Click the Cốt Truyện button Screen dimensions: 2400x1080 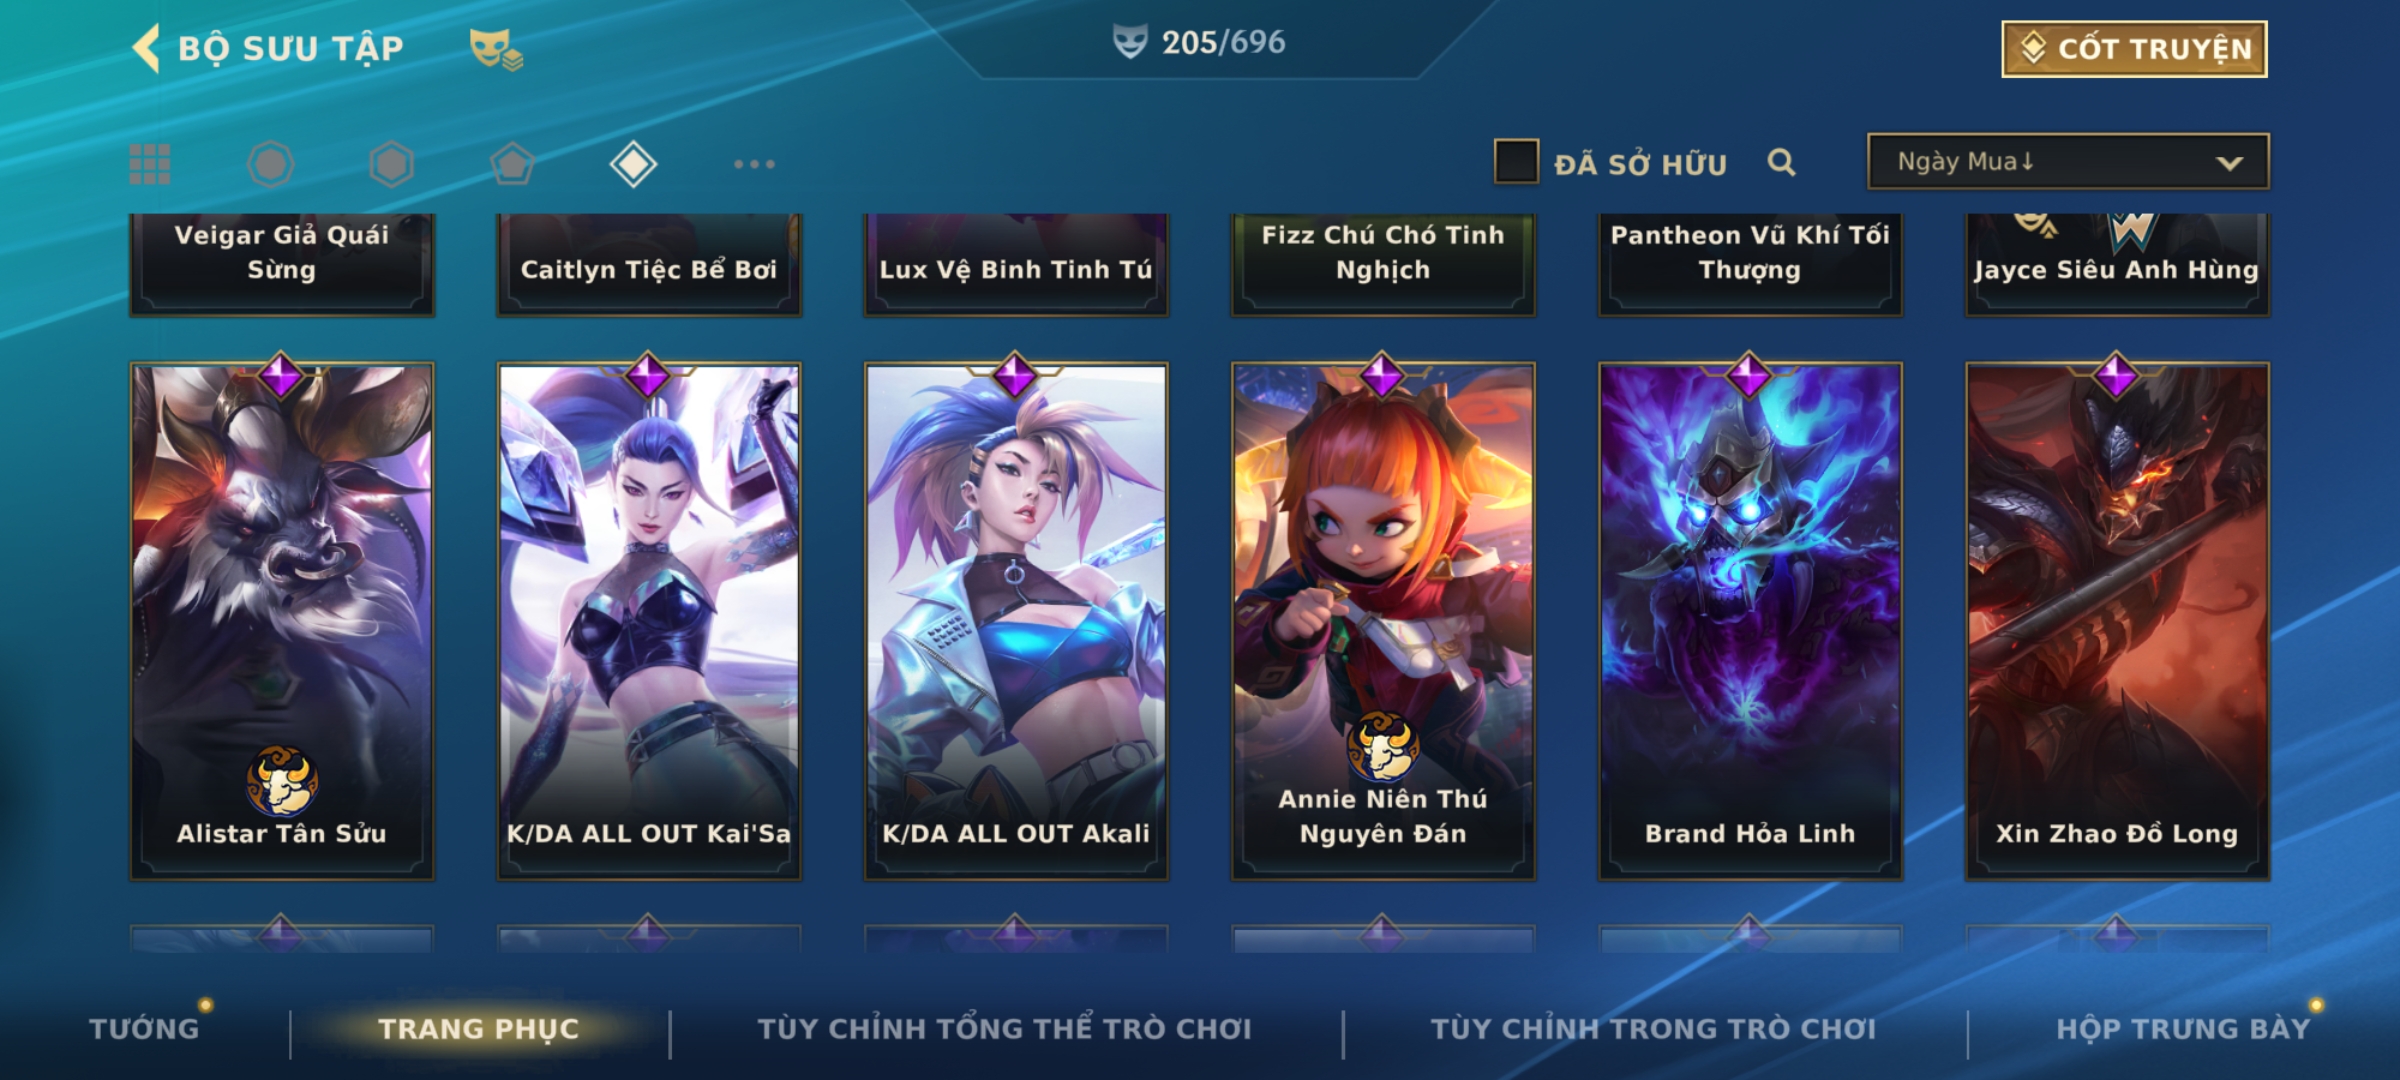tap(2134, 49)
